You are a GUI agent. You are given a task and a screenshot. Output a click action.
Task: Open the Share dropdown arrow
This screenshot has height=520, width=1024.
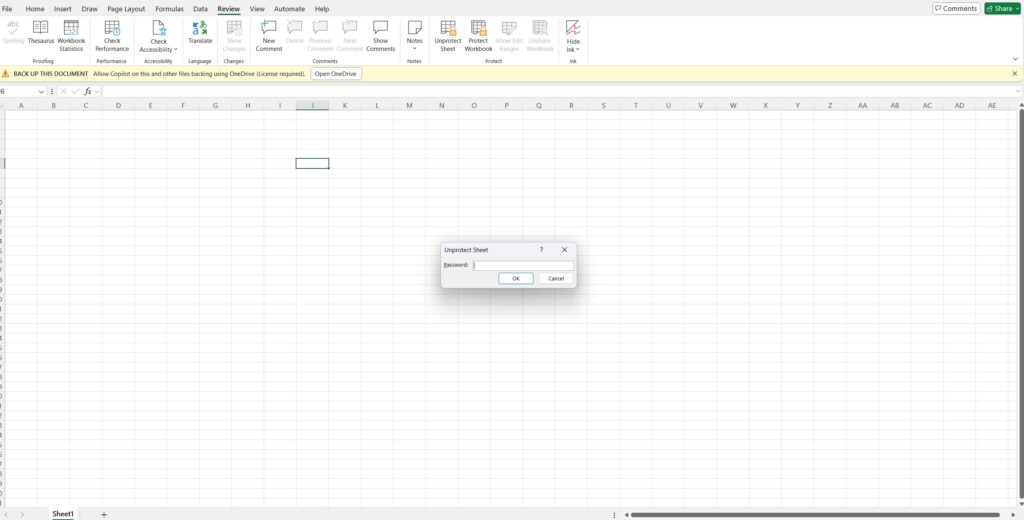[1017, 8]
